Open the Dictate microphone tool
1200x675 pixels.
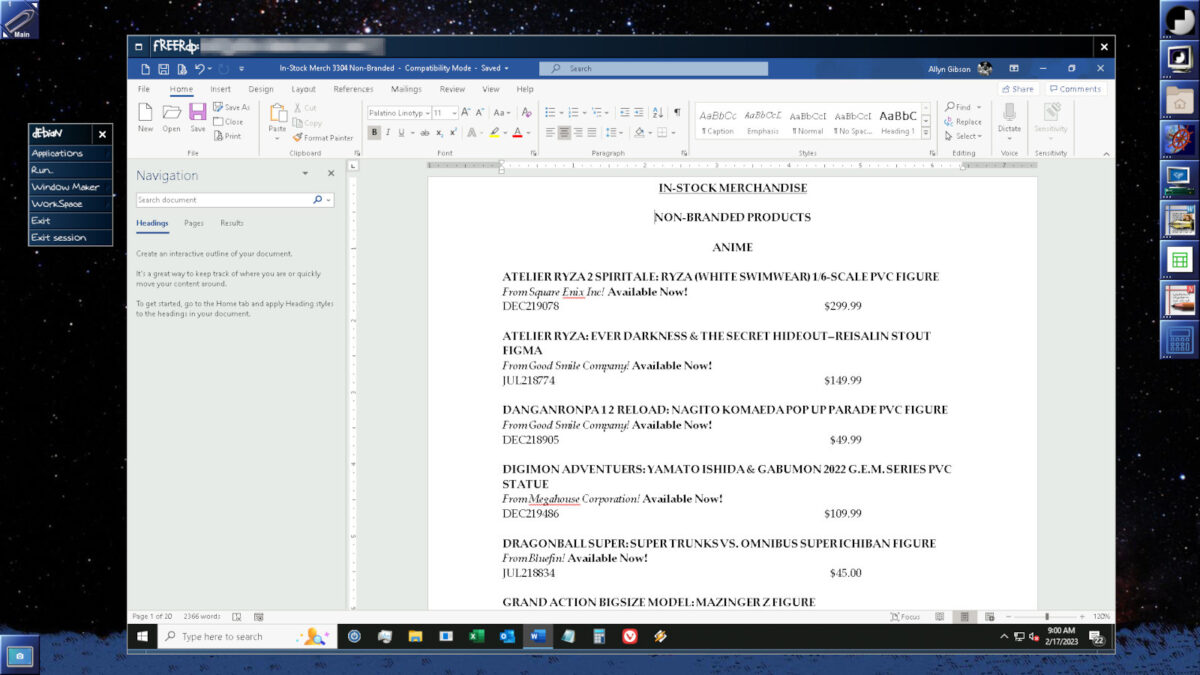tap(1009, 117)
